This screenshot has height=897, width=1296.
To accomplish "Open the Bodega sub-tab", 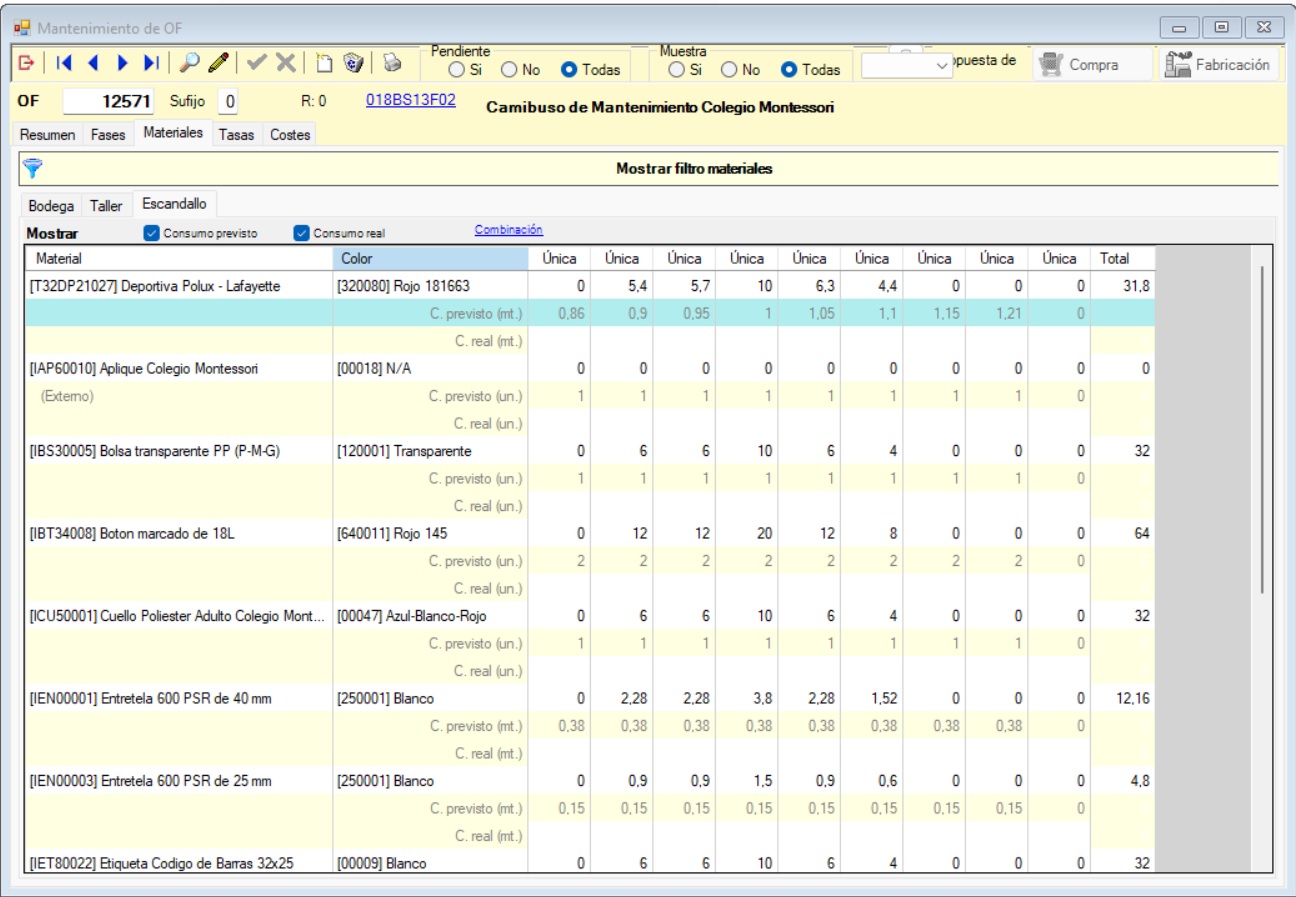I will coord(51,206).
